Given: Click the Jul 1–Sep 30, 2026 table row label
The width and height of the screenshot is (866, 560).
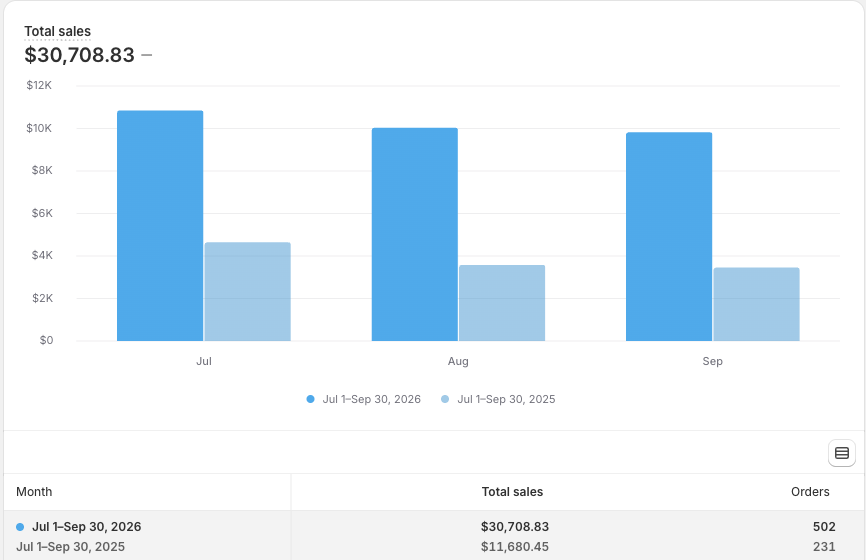Looking at the screenshot, I should [x=87, y=527].
